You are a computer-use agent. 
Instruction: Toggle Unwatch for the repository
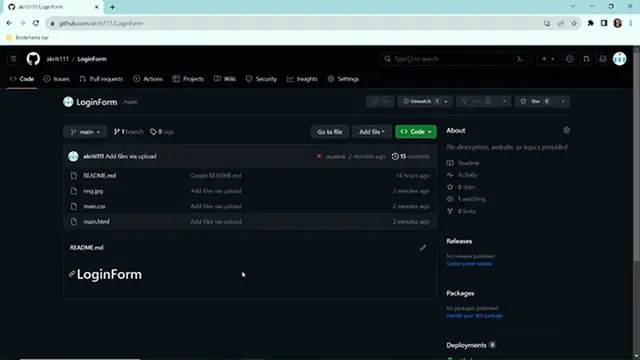click(x=420, y=101)
